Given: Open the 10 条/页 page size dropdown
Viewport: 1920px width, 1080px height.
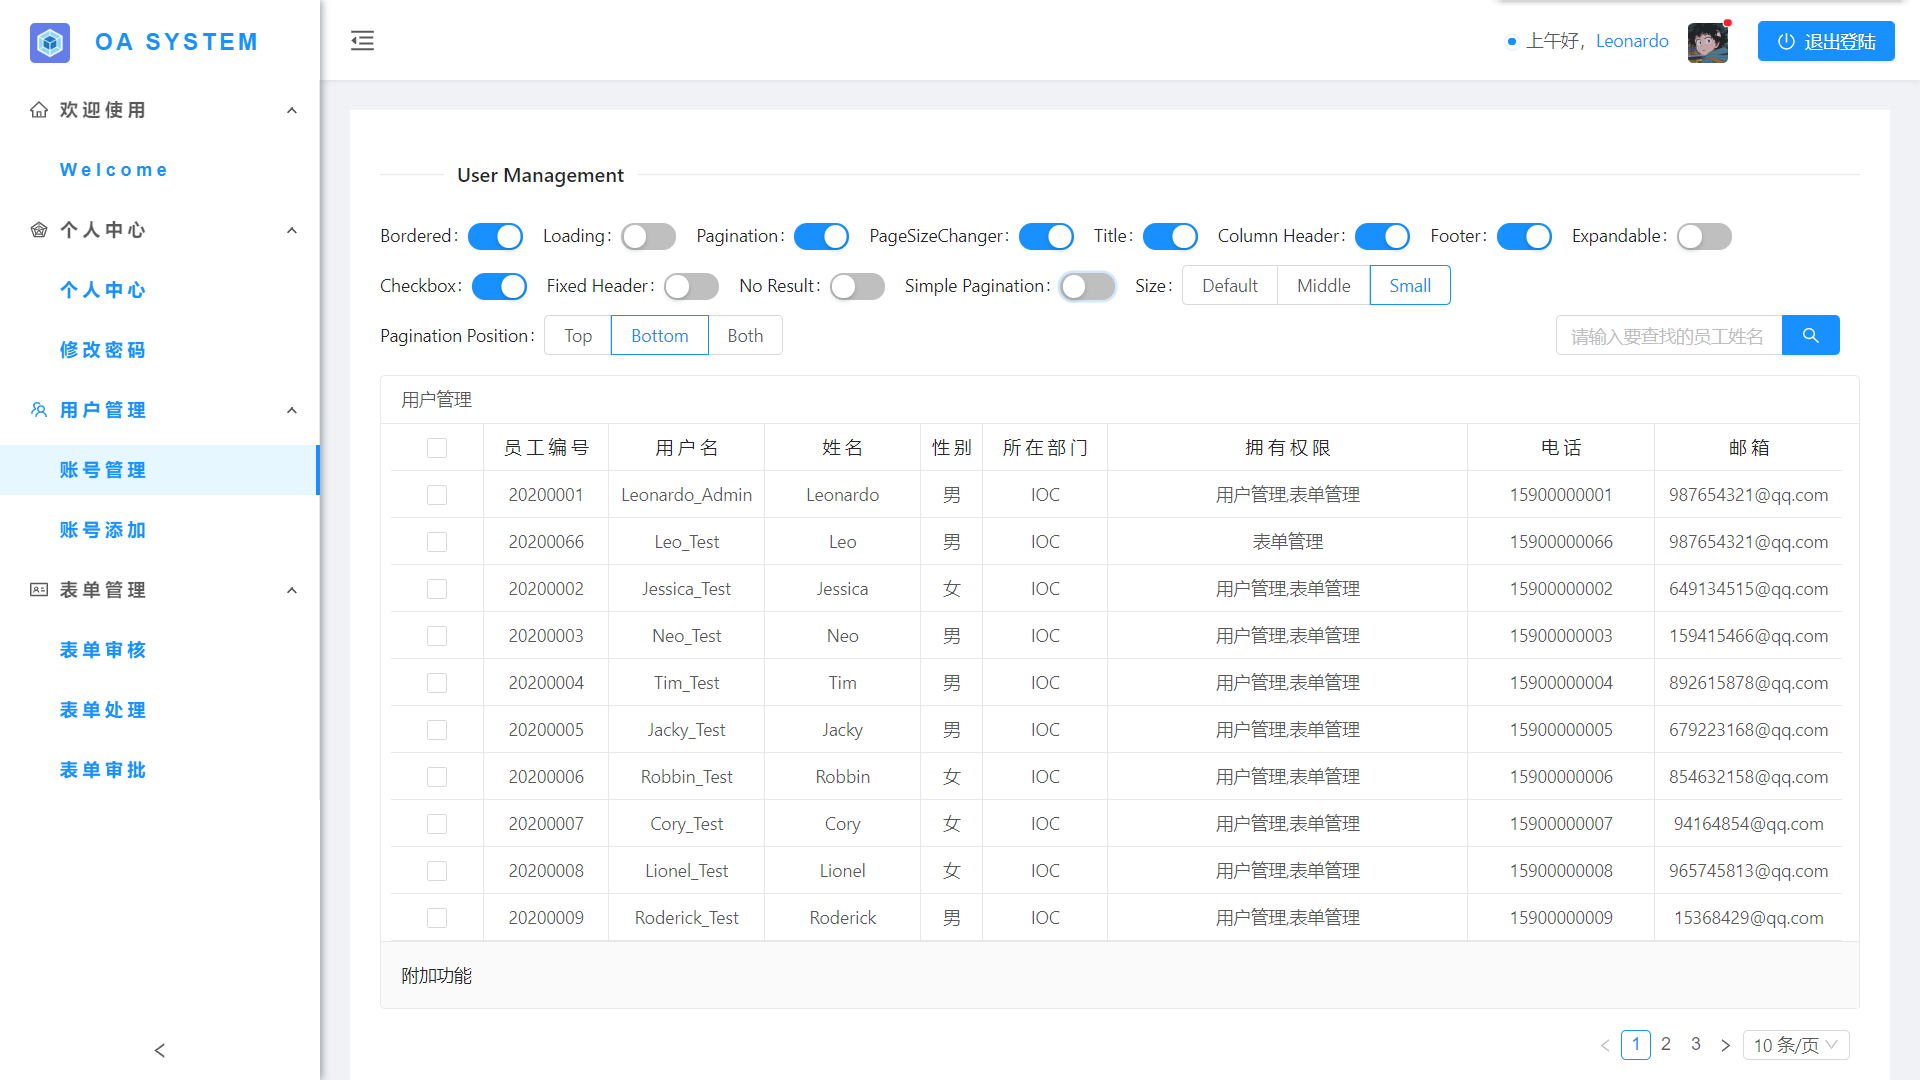Looking at the screenshot, I should [x=1795, y=1045].
